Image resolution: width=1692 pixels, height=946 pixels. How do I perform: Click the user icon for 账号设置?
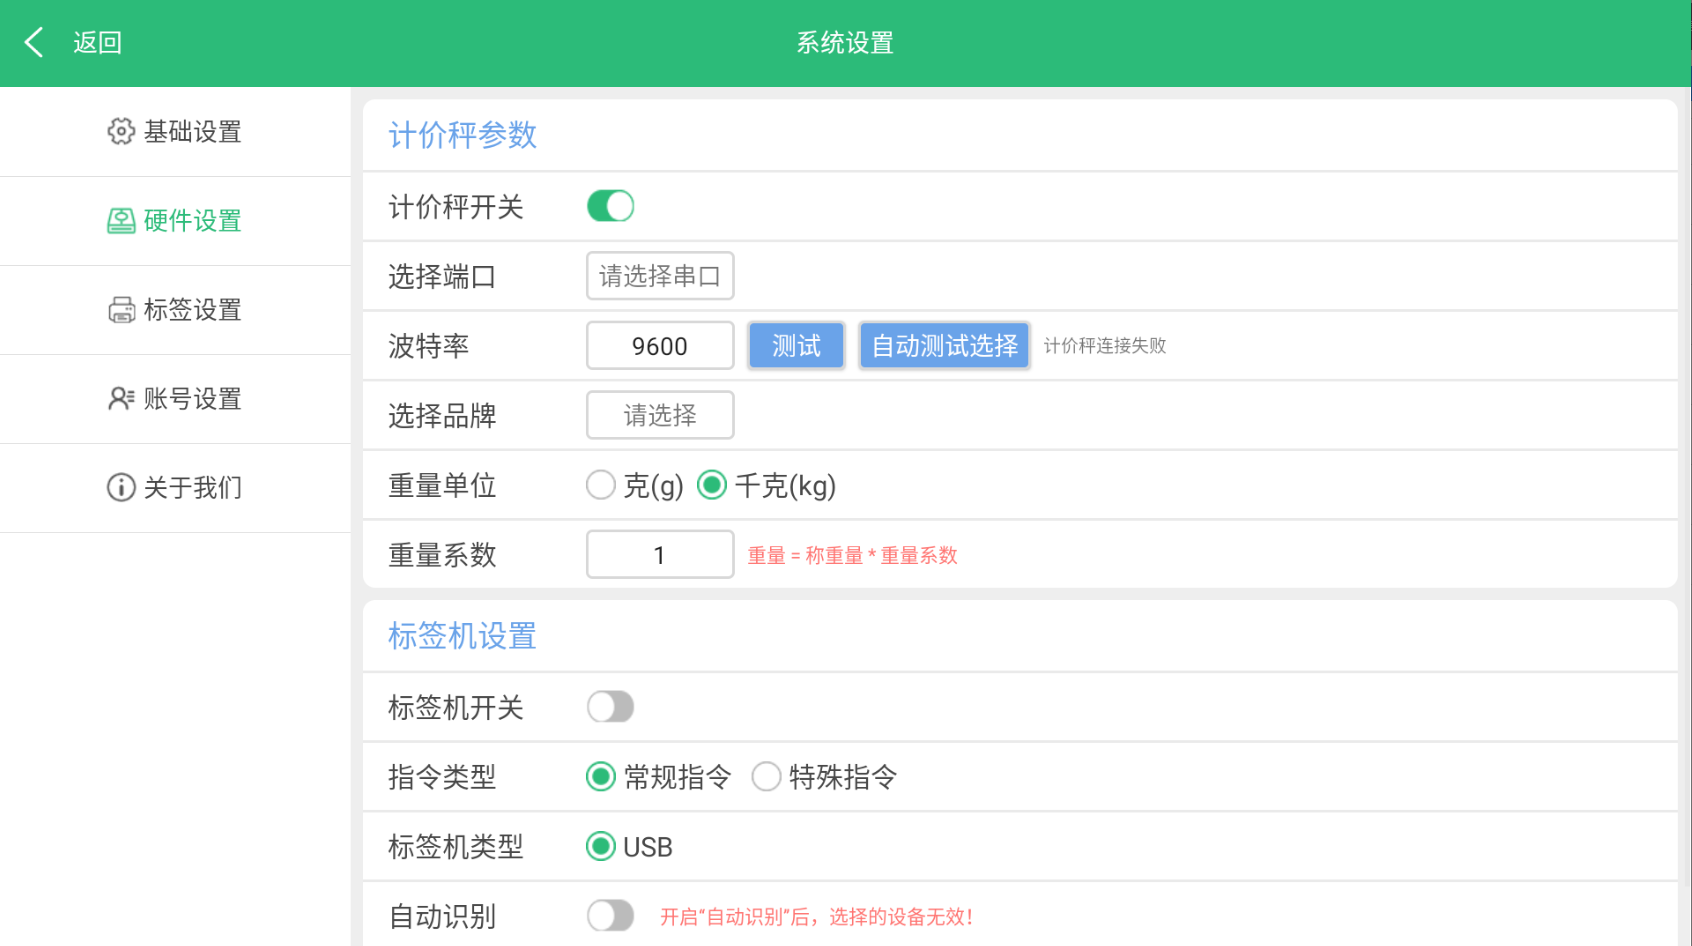tap(121, 399)
